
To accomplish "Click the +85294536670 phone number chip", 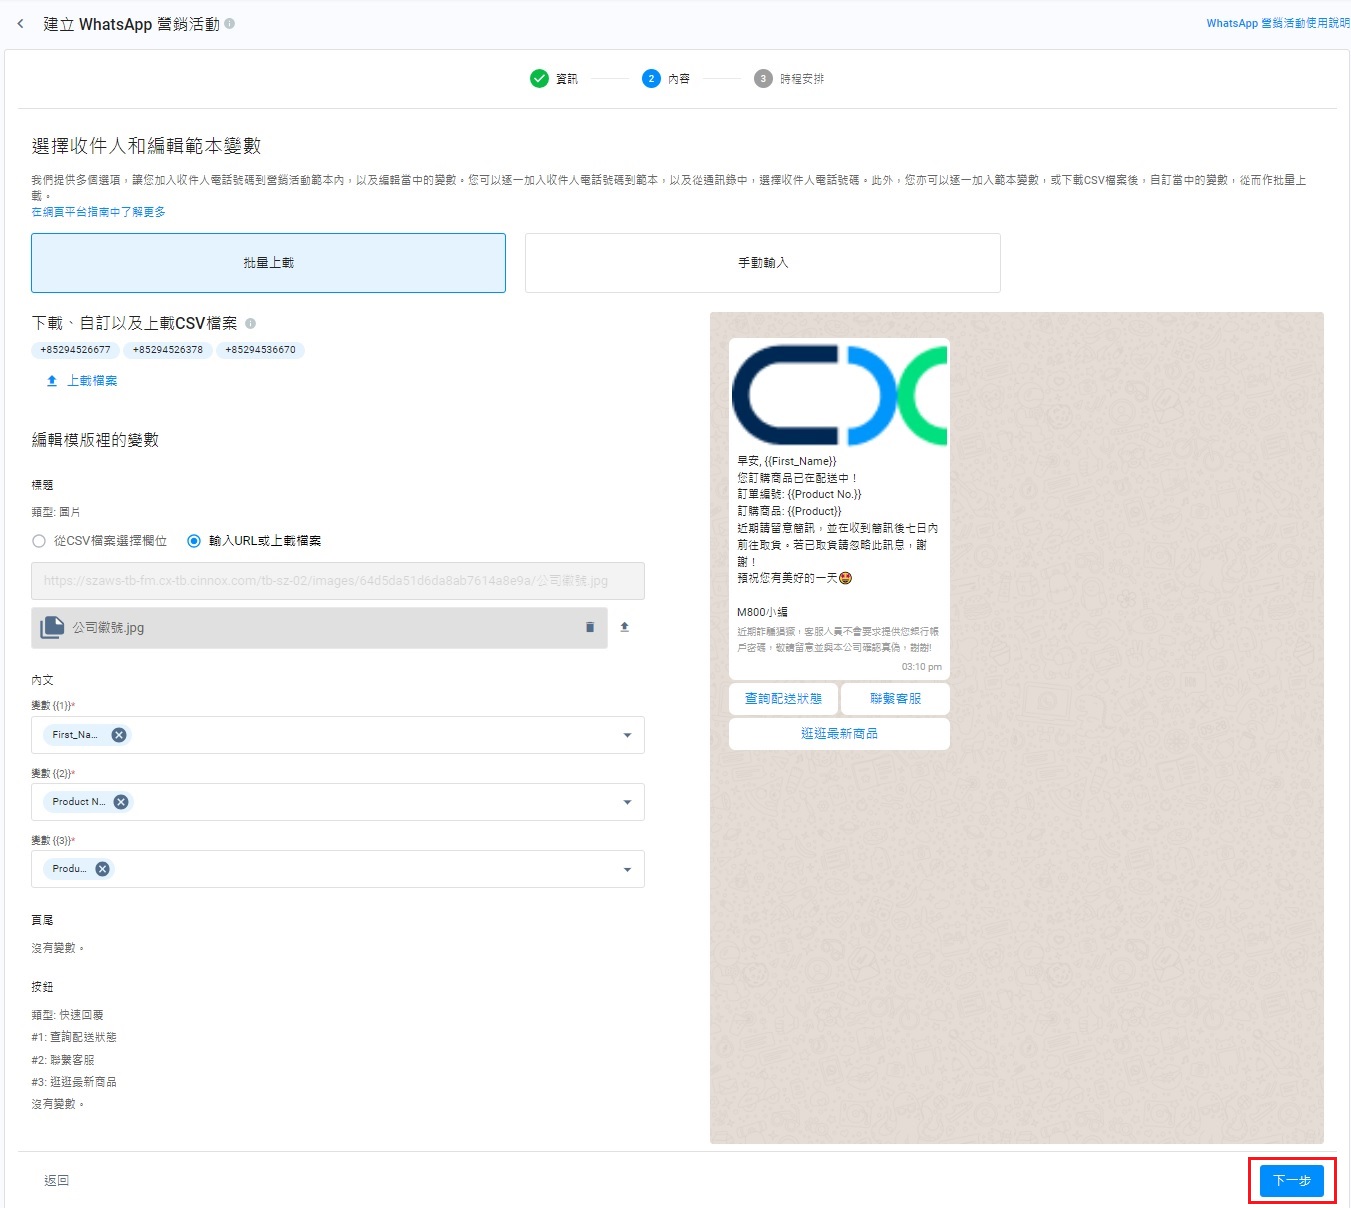I will pos(260,350).
